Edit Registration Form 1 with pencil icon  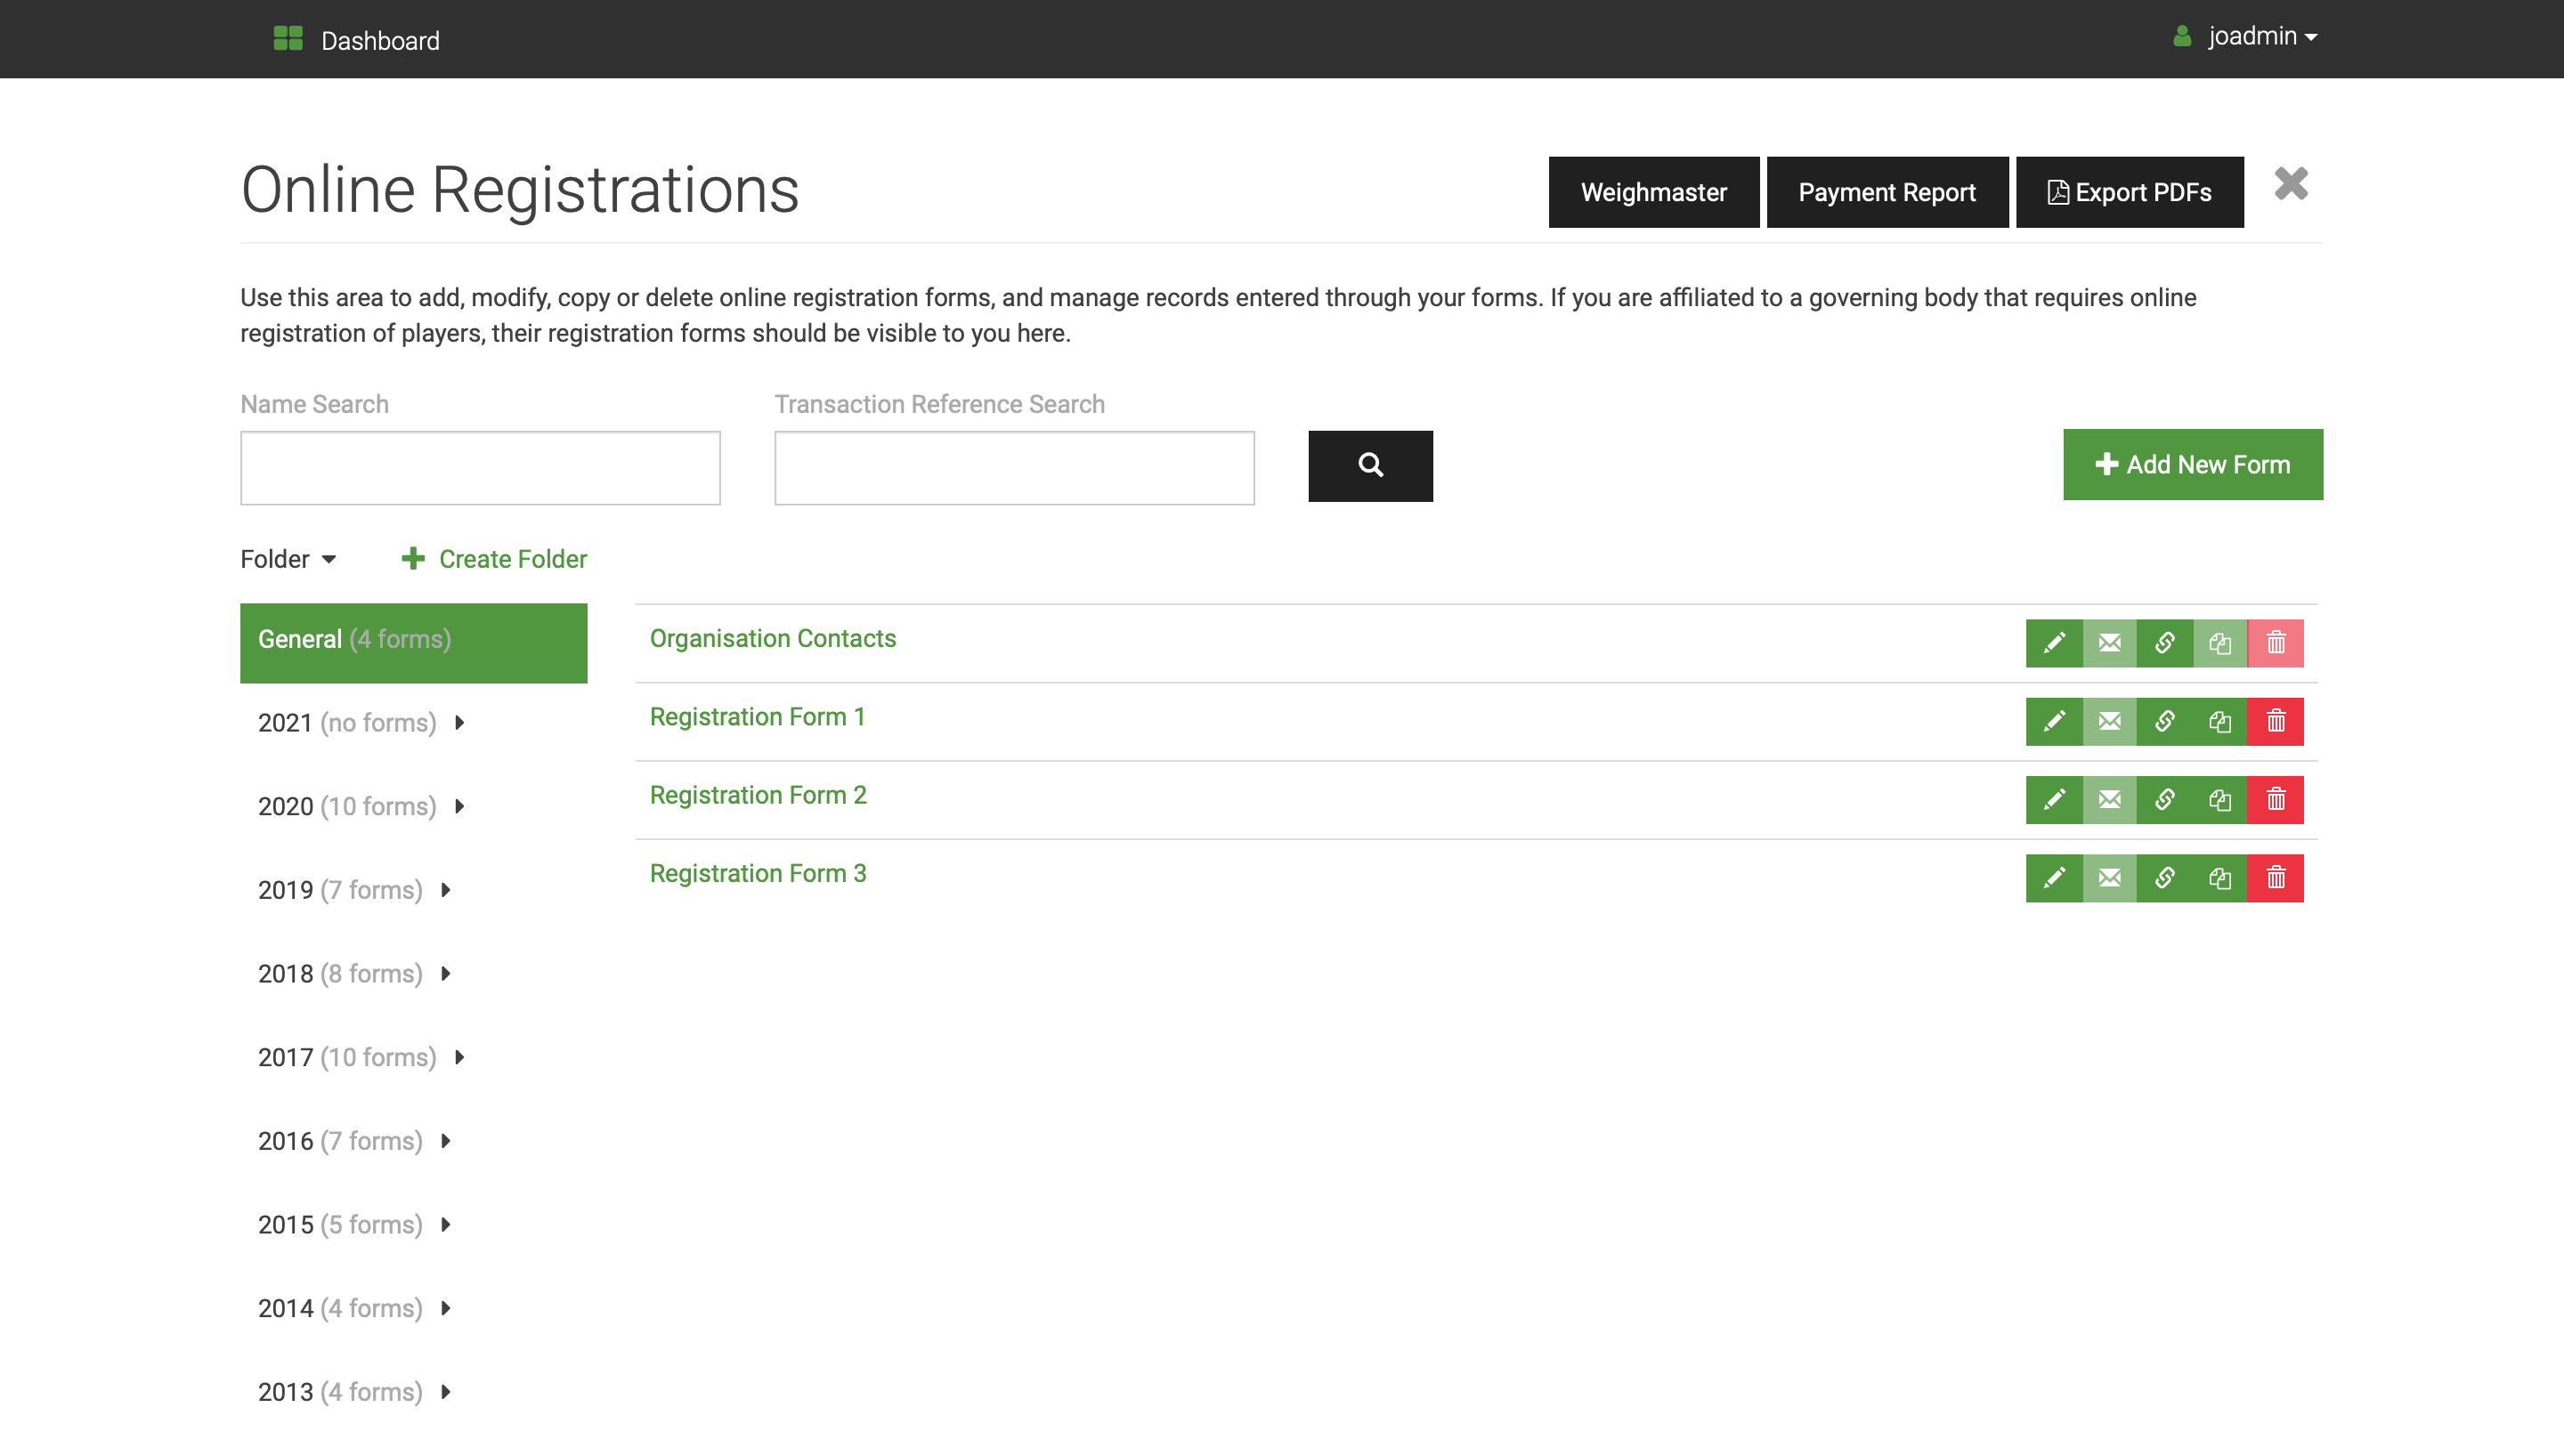coord(2054,721)
